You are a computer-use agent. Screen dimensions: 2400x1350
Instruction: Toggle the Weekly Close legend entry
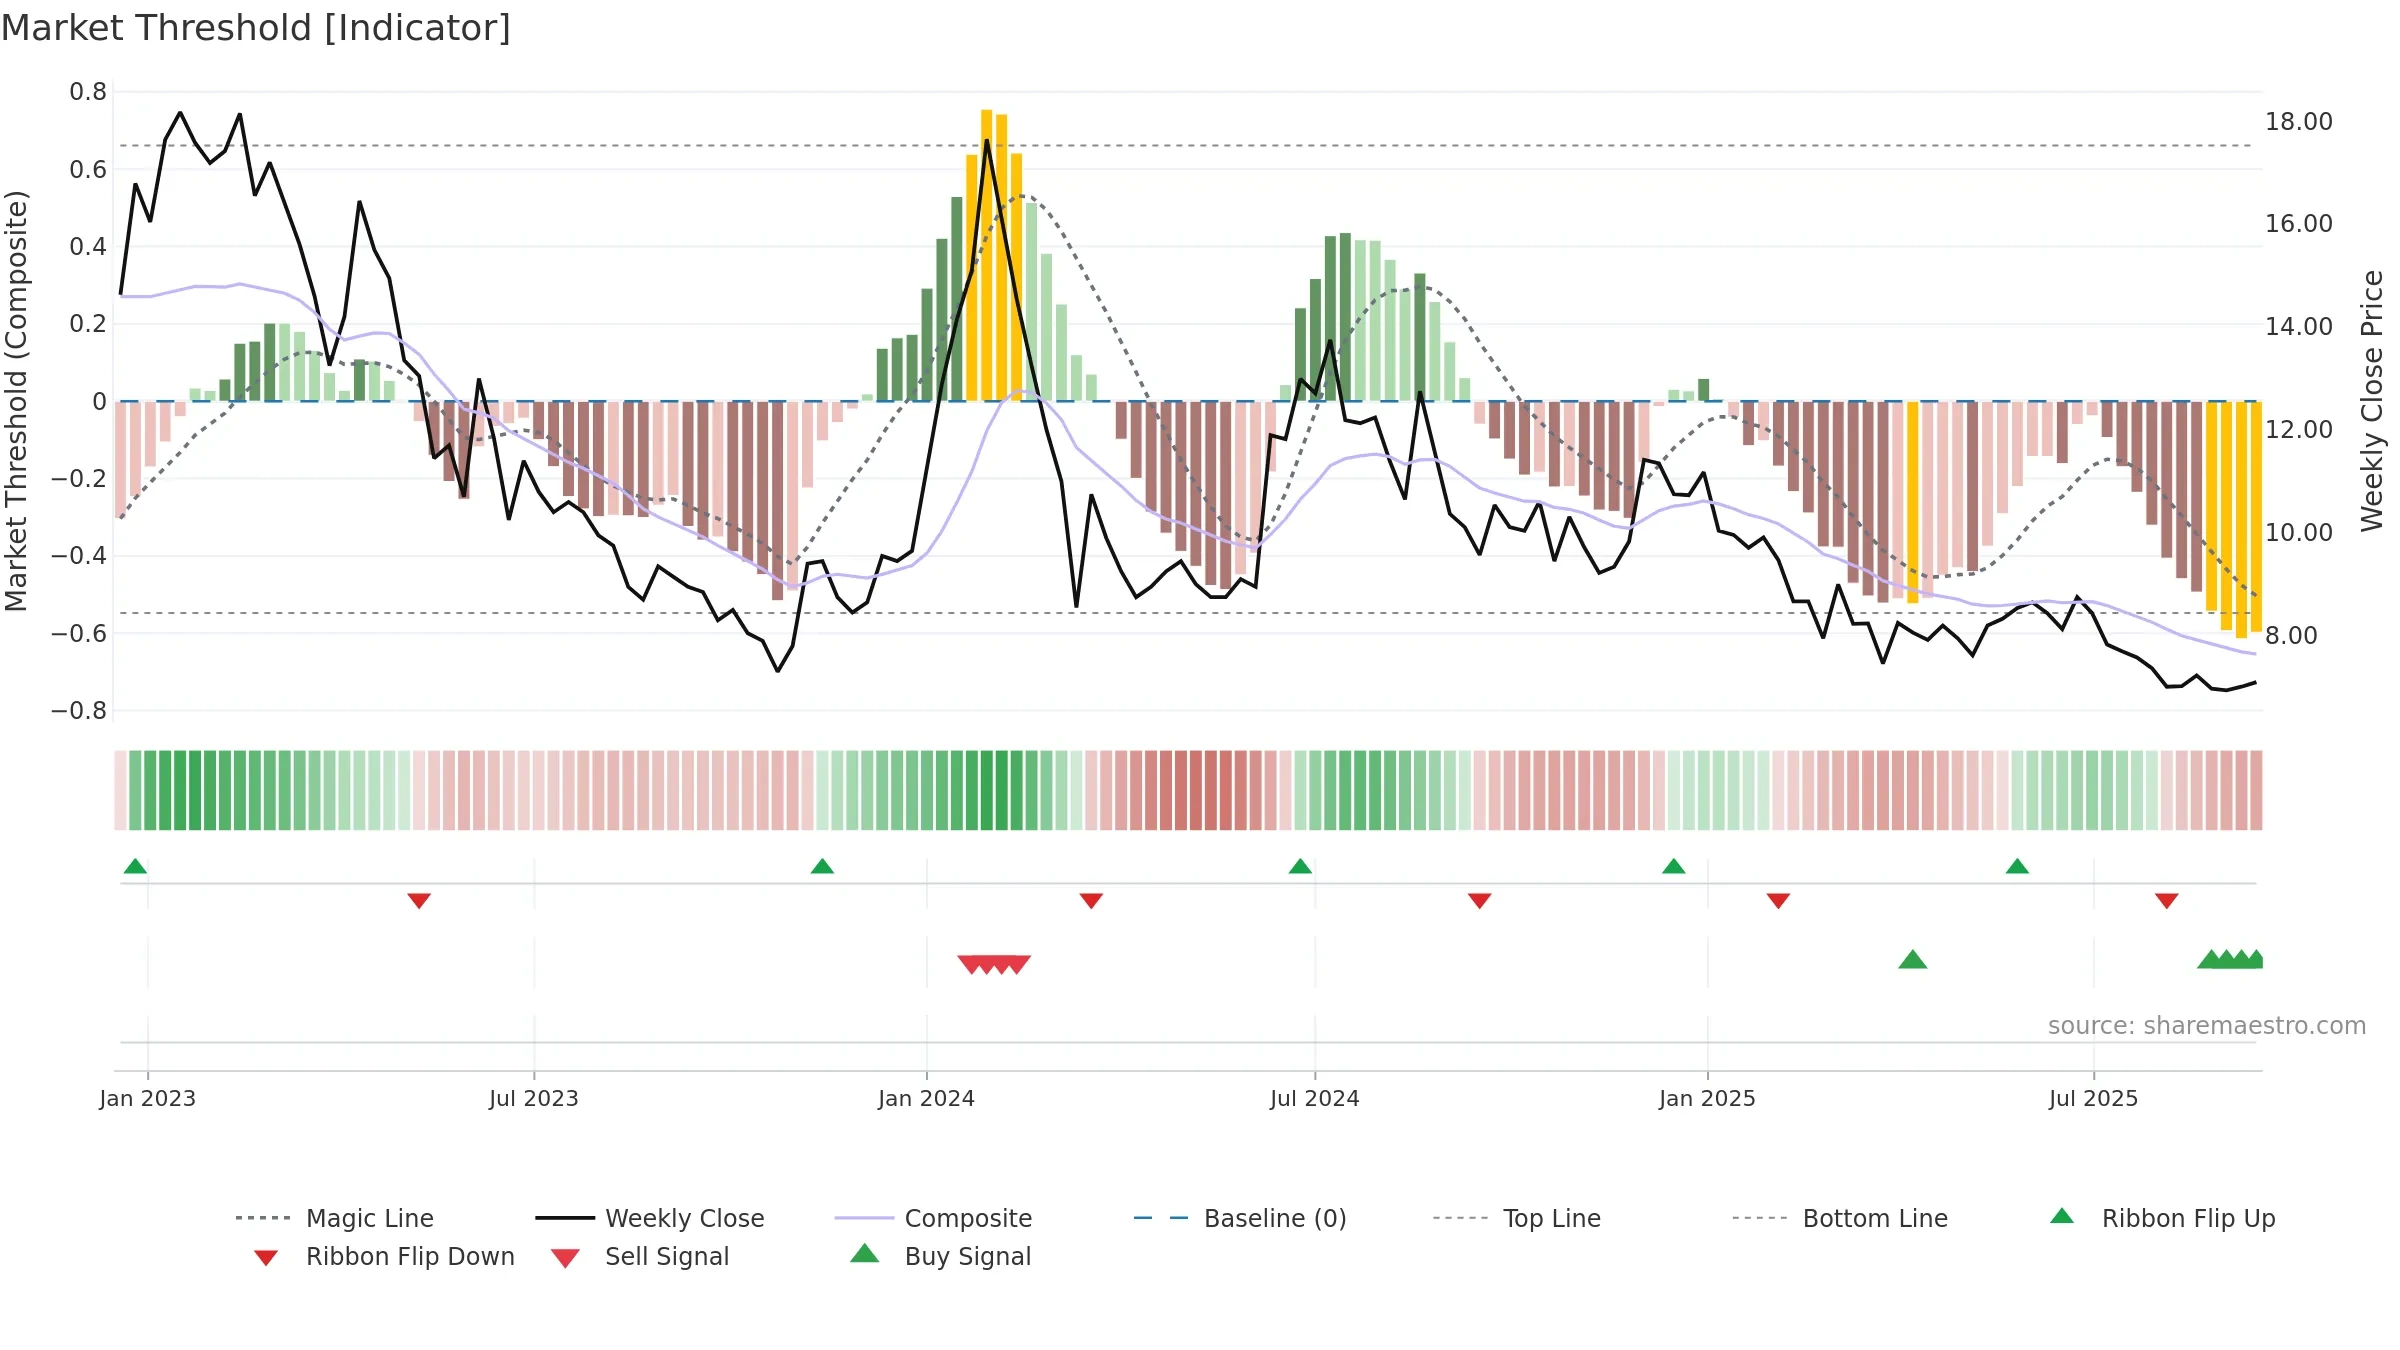[649, 1218]
